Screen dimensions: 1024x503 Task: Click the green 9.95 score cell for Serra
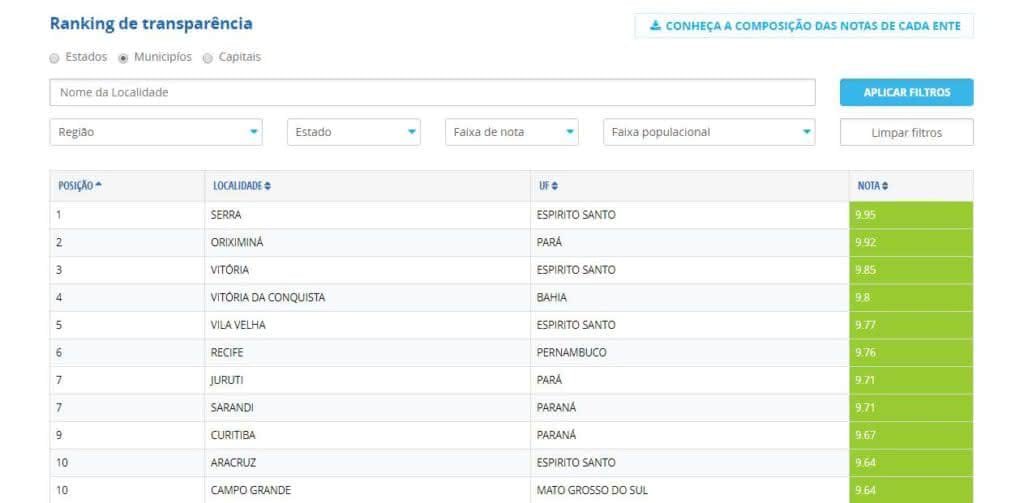[x=910, y=215]
